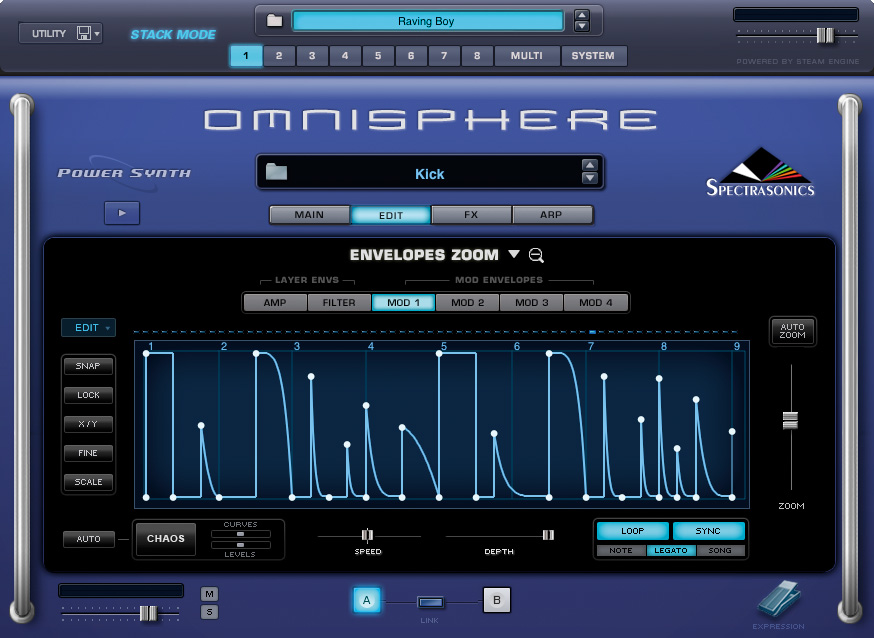
Task: Toggle SYNC mode on
Action: [x=709, y=531]
